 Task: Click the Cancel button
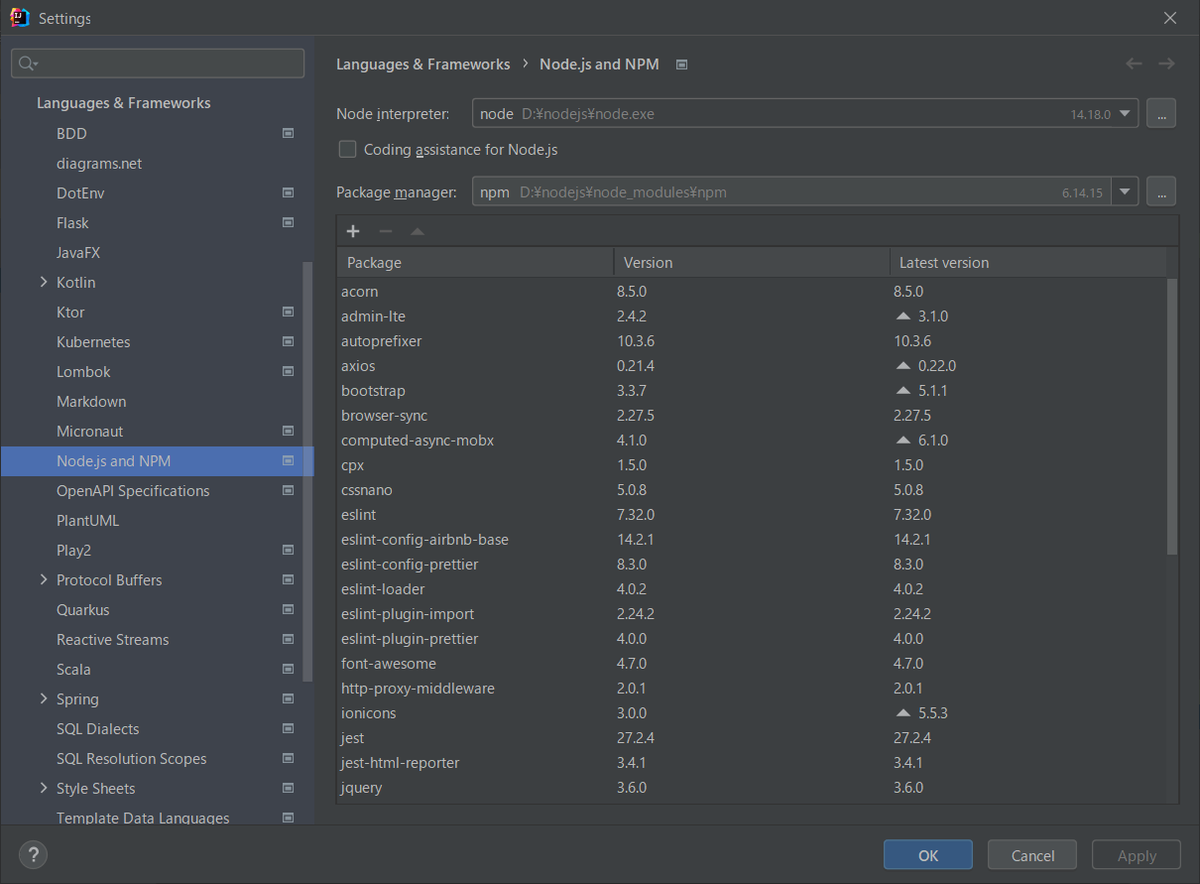point(1032,855)
